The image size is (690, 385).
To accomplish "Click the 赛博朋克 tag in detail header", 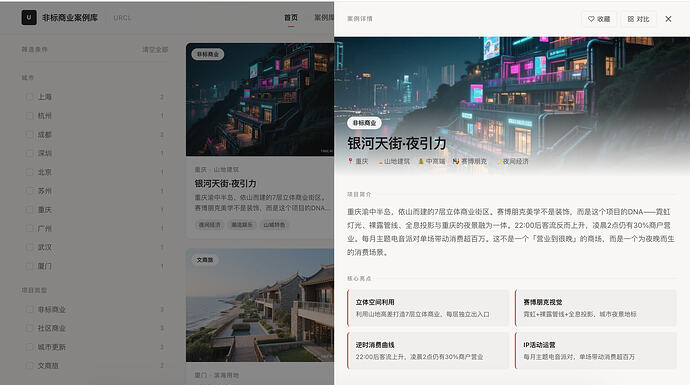I will 470,161.
